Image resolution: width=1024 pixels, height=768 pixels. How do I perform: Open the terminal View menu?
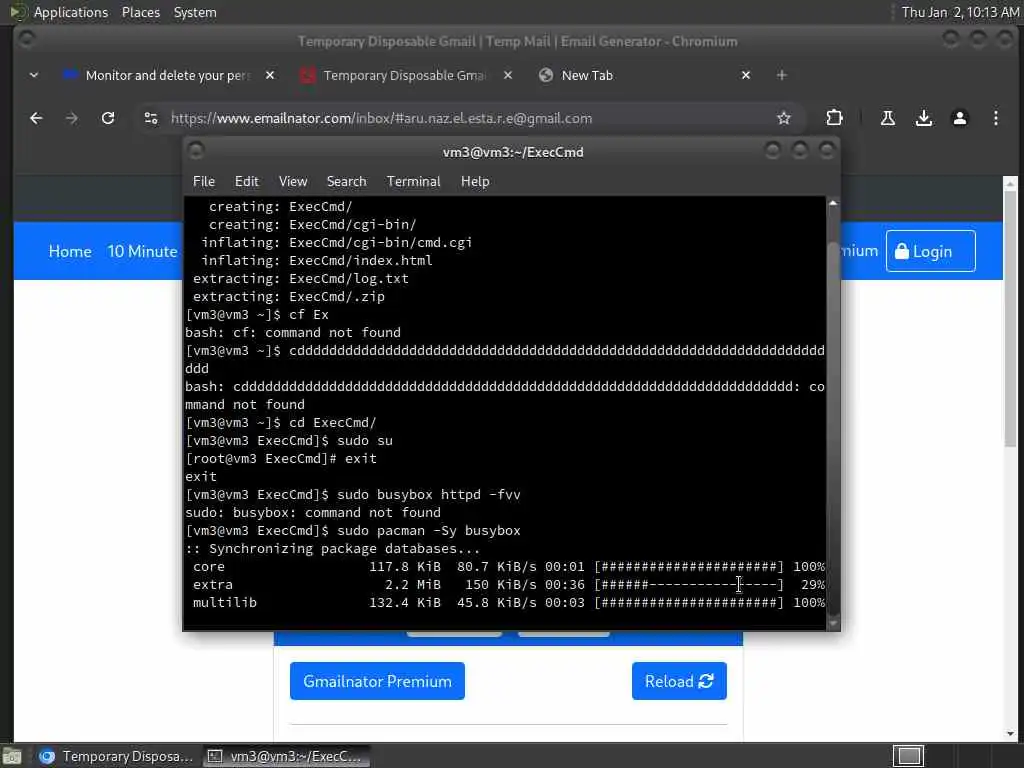(x=293, y=182)
